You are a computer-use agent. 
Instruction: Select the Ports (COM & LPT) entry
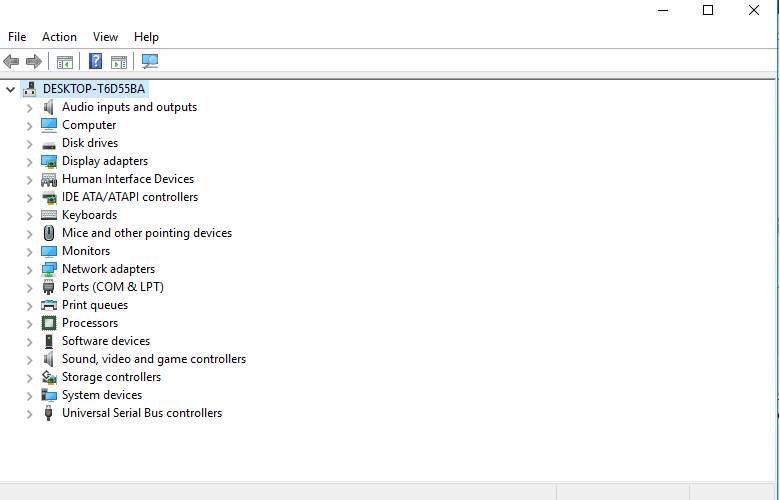pyautogui.click(x=112, y=287)
